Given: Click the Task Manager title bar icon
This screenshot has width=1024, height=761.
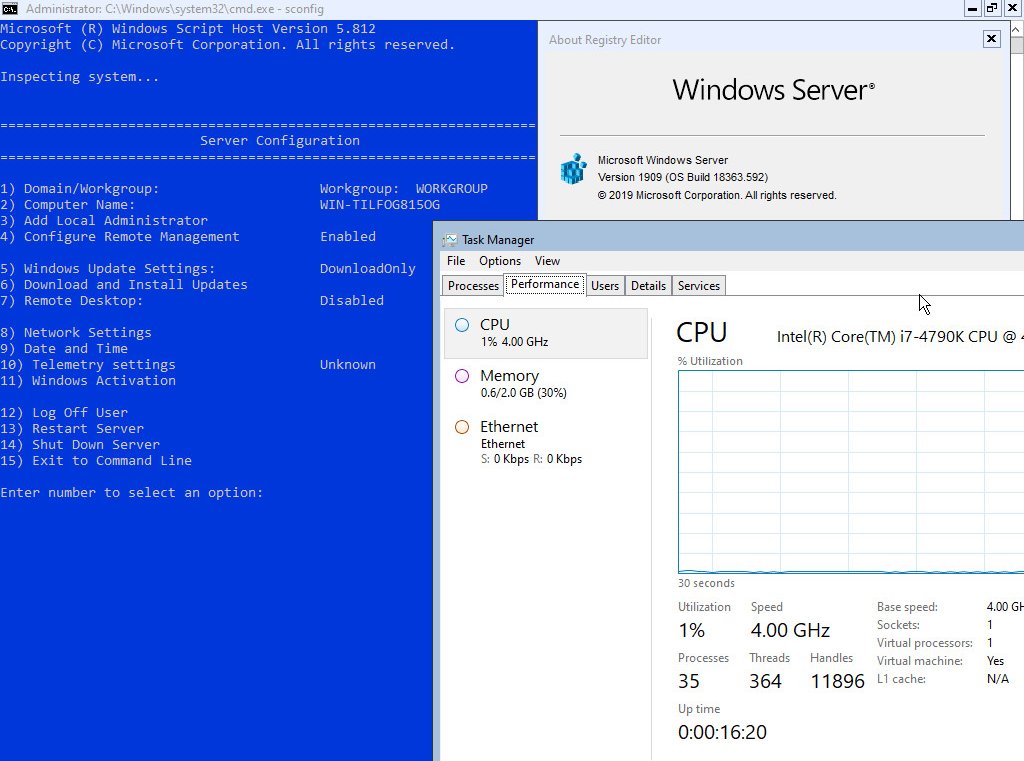Looking at the screenshot, I should [449, 240].
